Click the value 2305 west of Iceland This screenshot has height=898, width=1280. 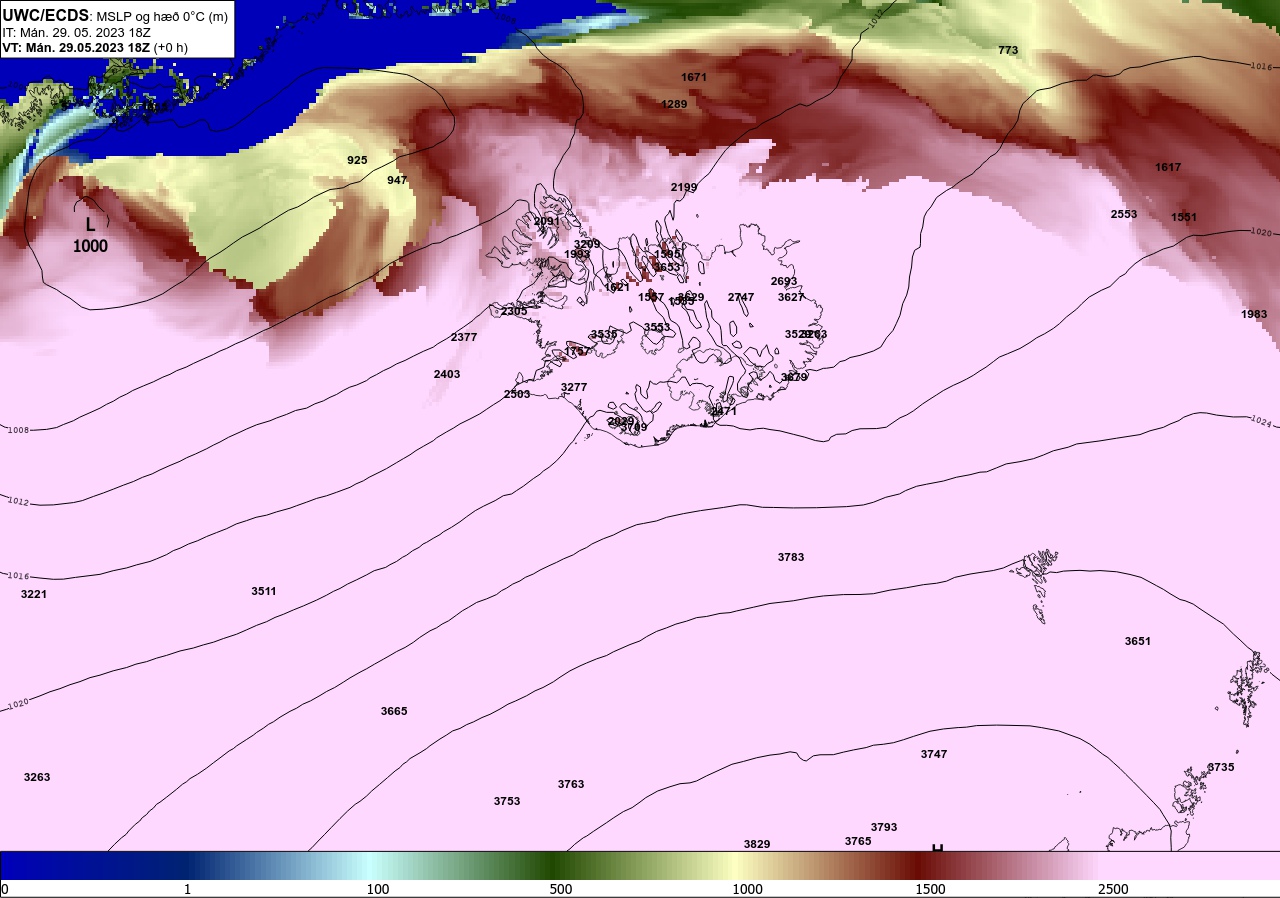pos(514,311)
